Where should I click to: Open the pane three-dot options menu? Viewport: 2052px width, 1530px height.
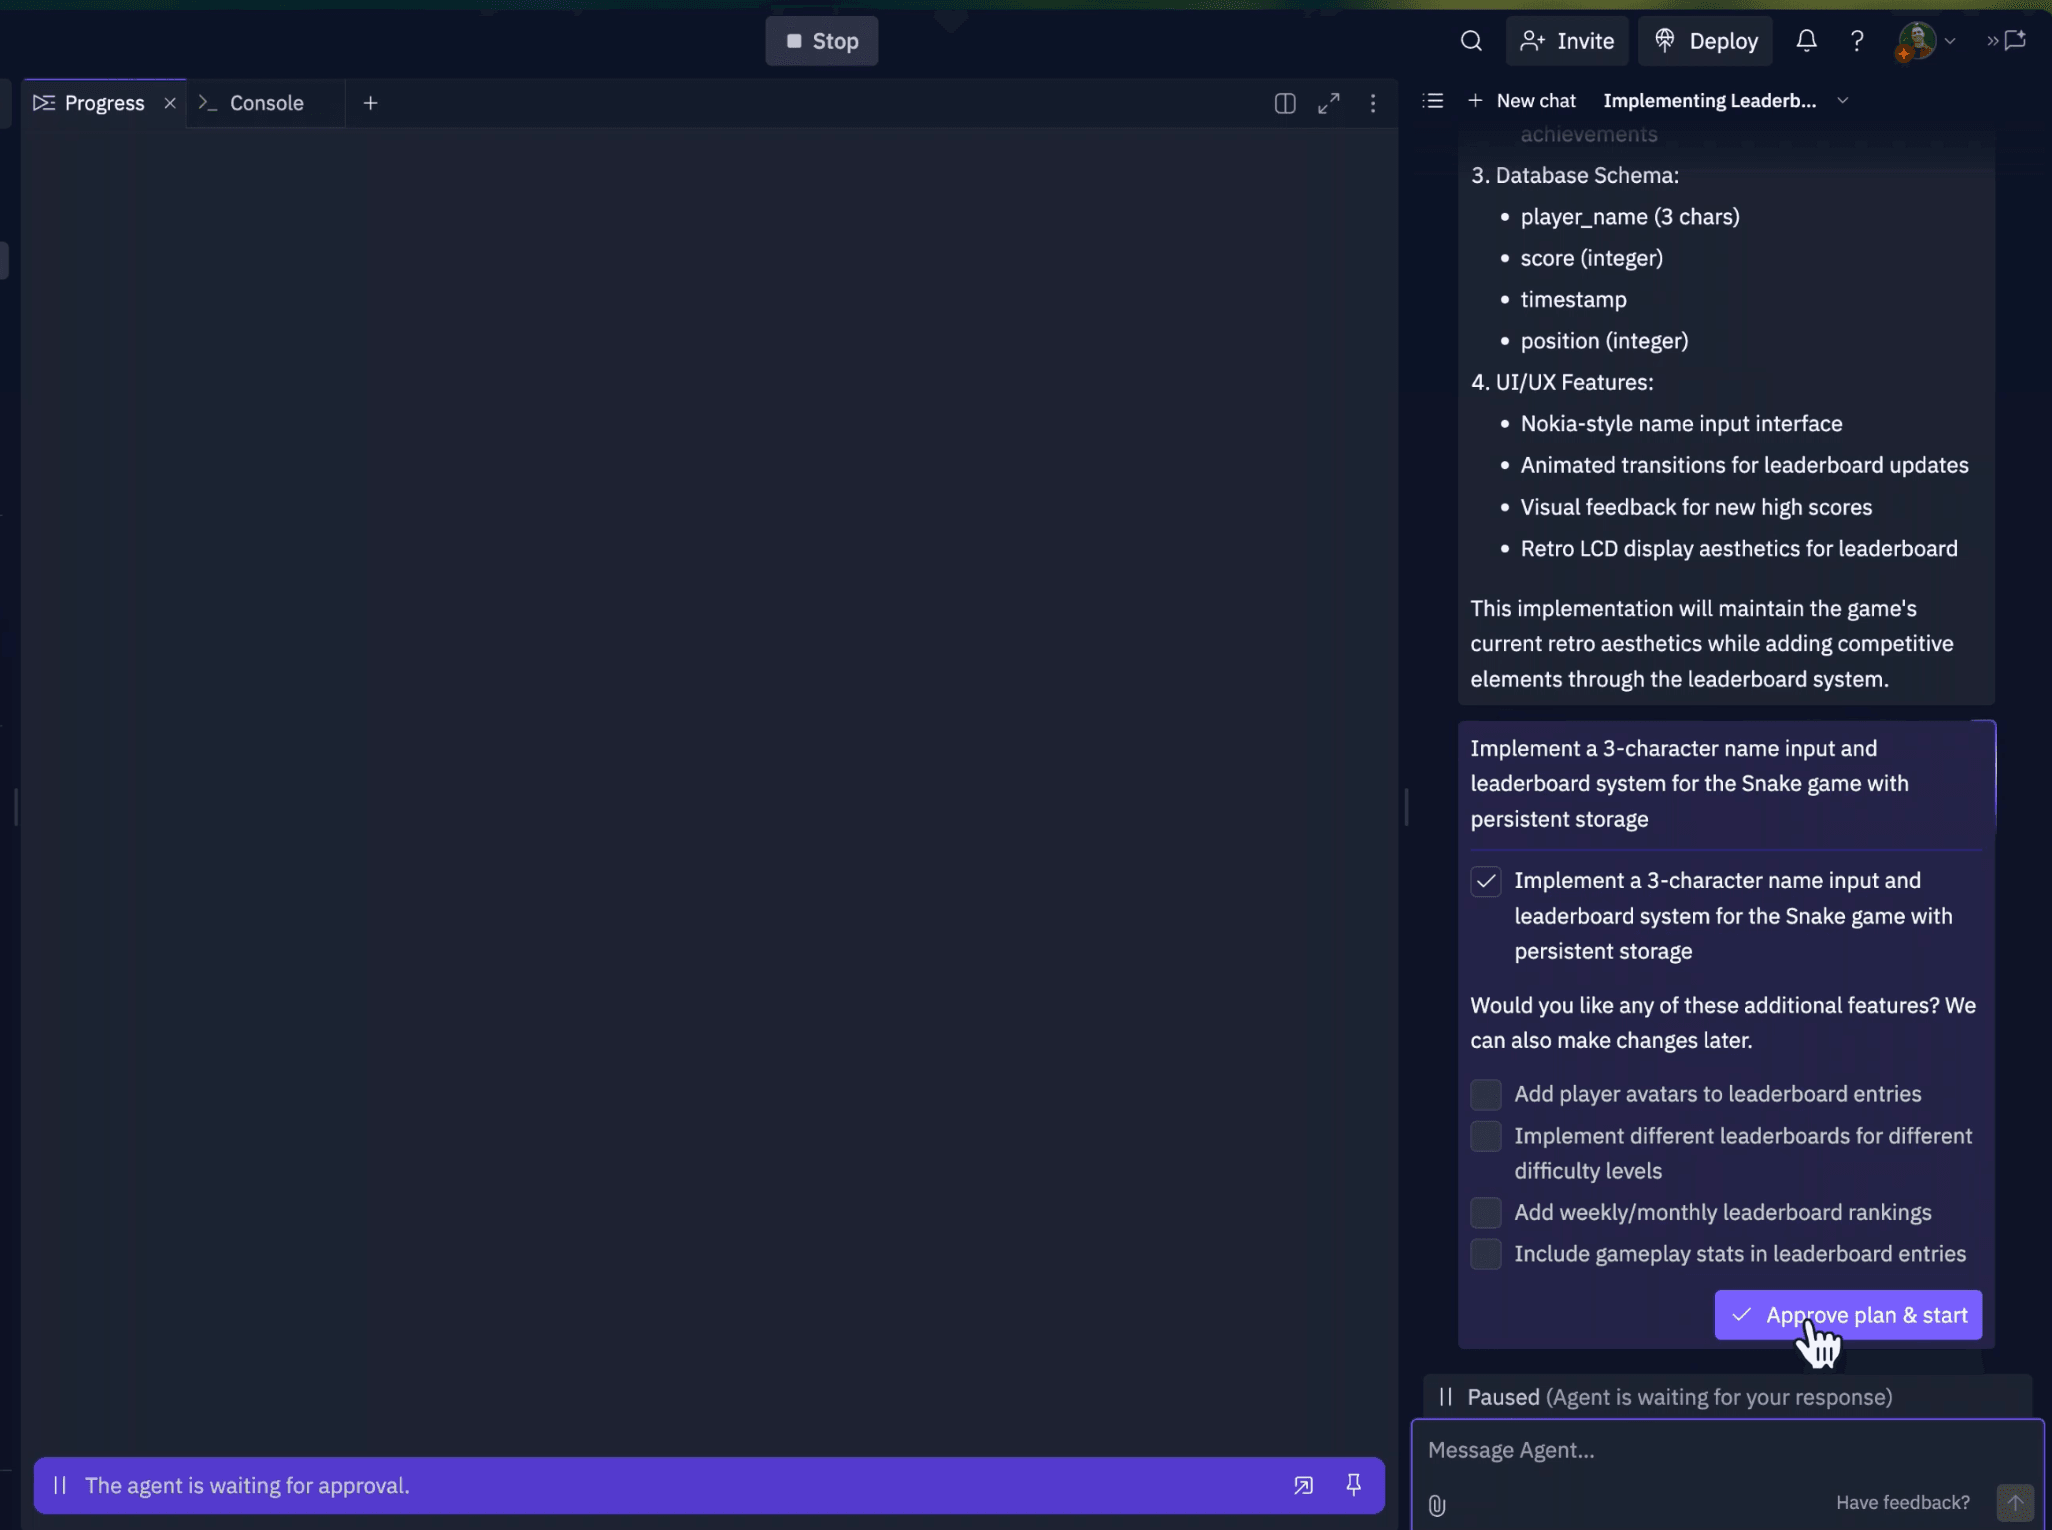click(1372, 103)
